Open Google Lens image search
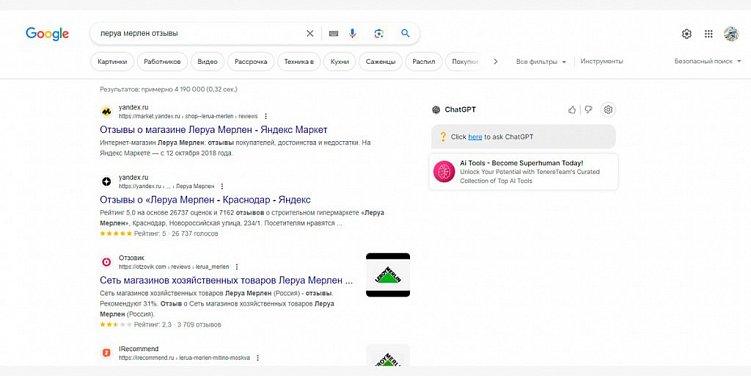 tap(379, 33)
